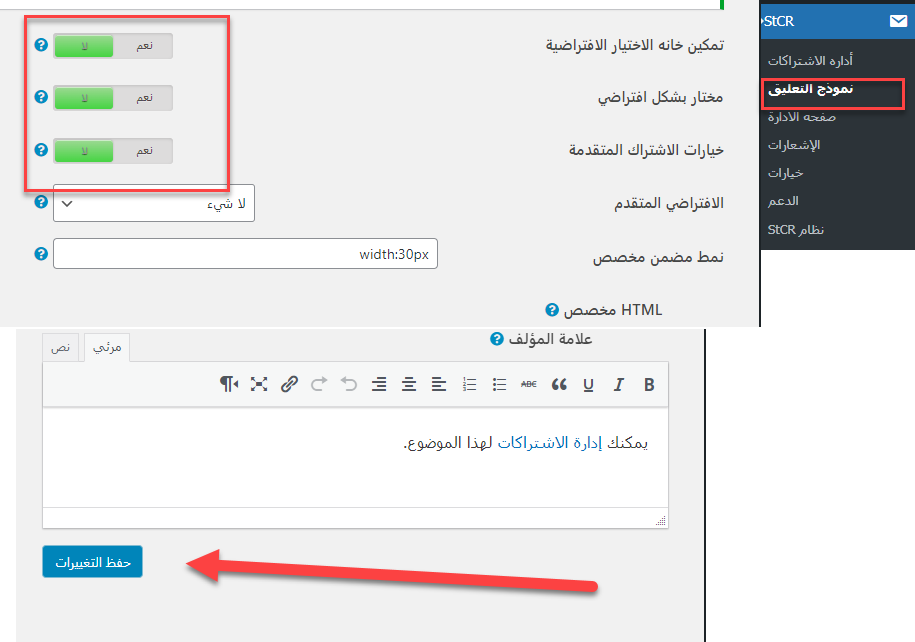Switch editor to the نص tab
The width and height of the screenshot is (915, 642).
60,347
